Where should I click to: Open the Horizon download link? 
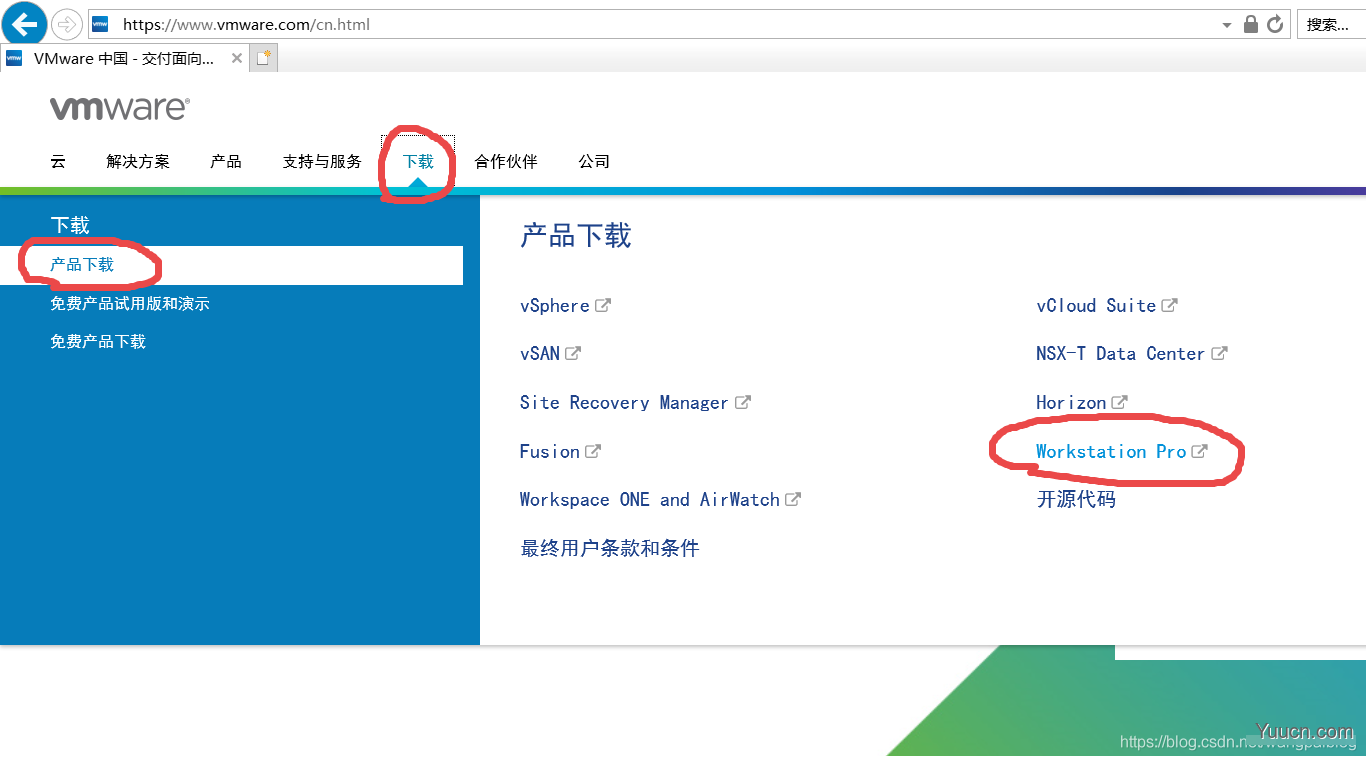(x=1071, y=403)
